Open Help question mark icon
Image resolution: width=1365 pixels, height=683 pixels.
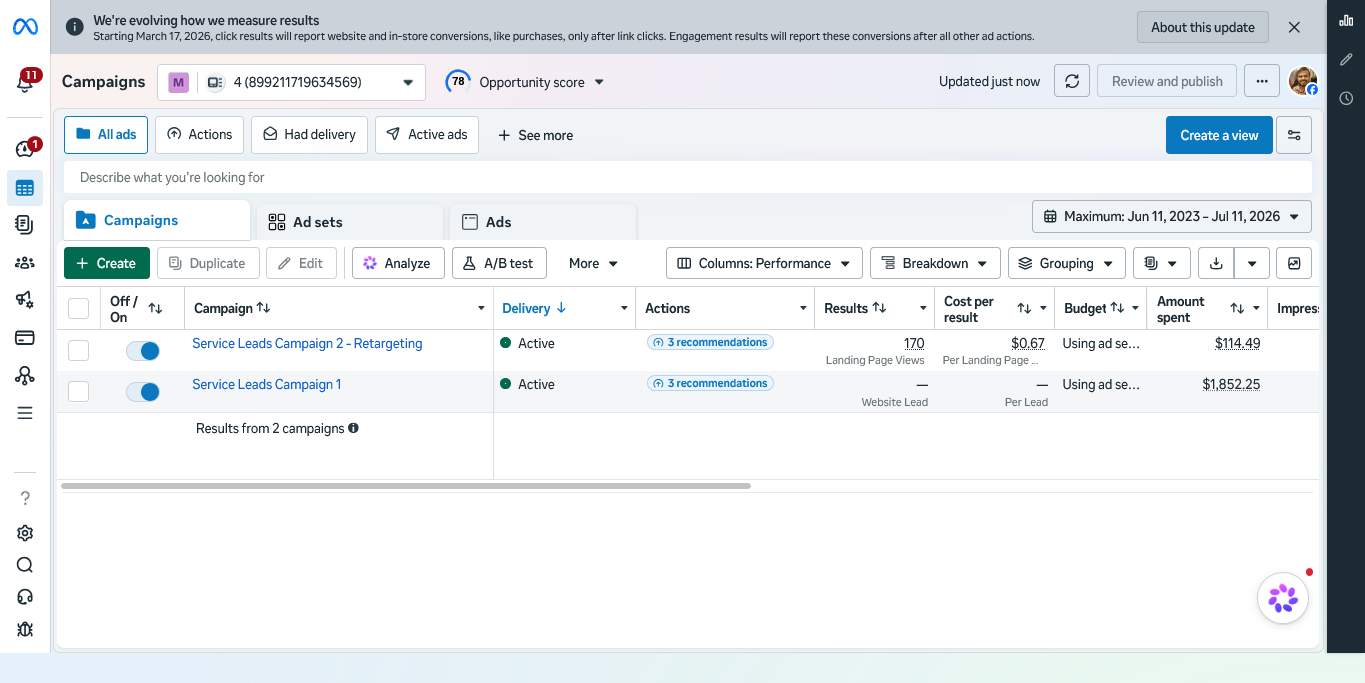click(25, 498)
